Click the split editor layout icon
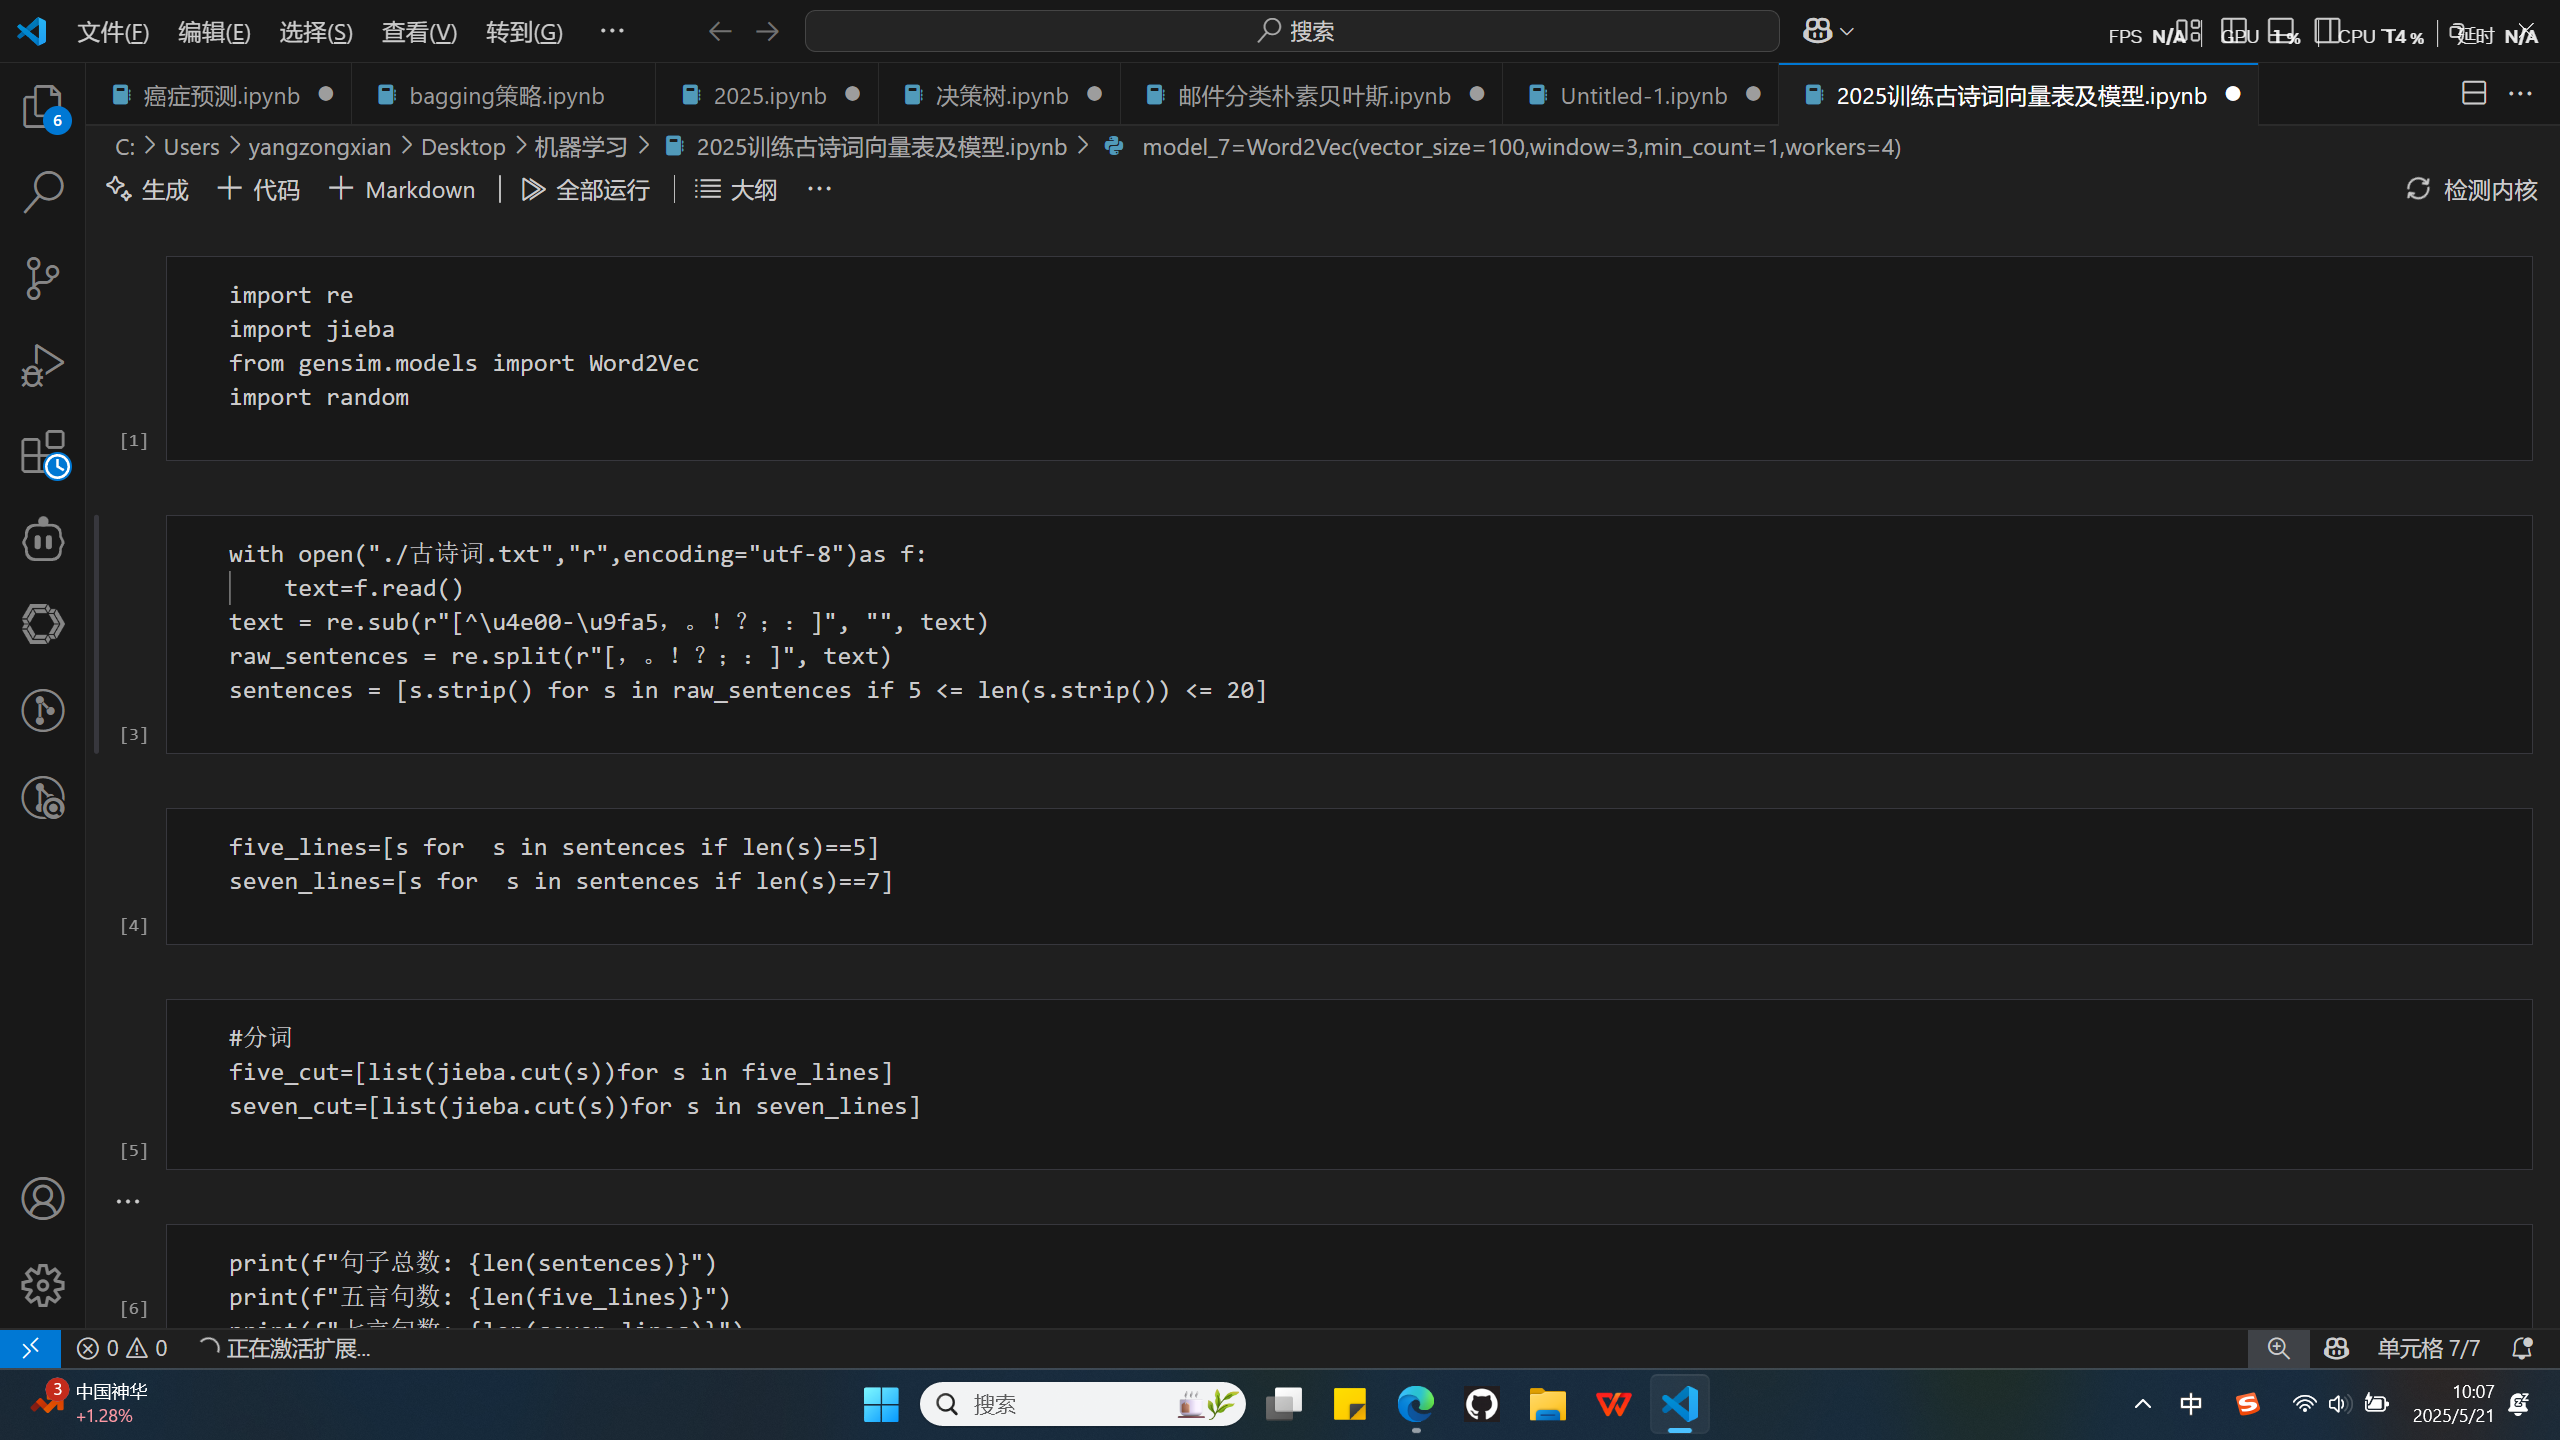2560x1440 pixels. [2473, 94]
